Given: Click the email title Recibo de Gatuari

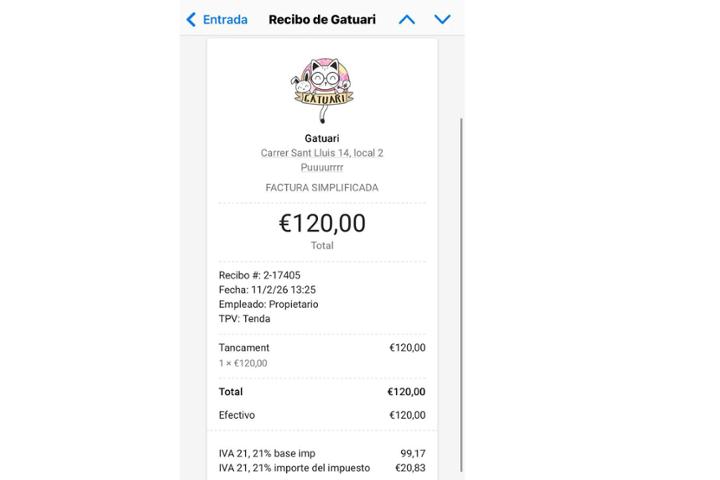Looking at the screenshot, I should [x=322, y=19].
